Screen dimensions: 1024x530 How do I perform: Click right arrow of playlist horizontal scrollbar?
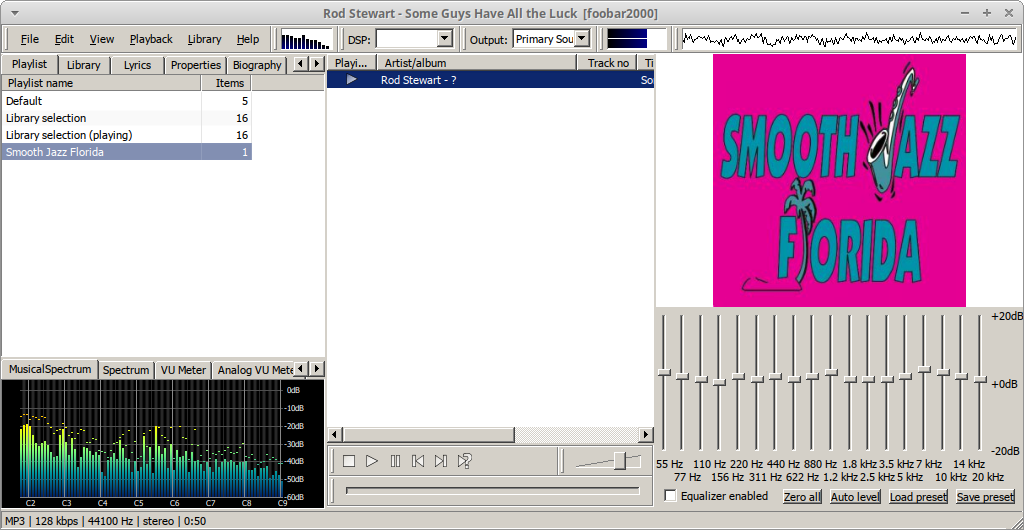646,435
